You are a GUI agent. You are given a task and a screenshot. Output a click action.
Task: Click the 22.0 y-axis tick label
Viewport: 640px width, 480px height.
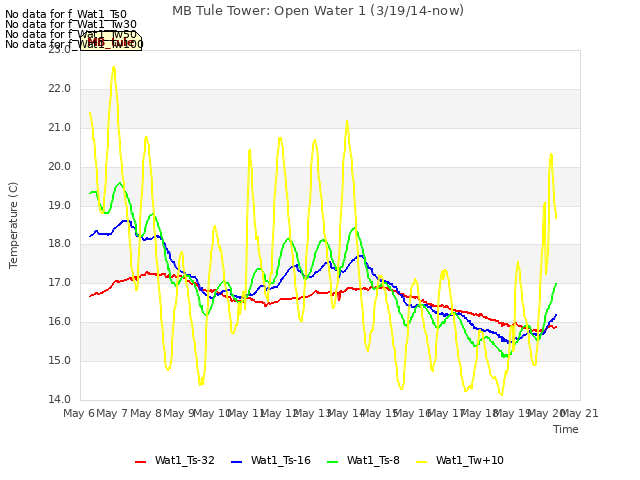(59, 89)
